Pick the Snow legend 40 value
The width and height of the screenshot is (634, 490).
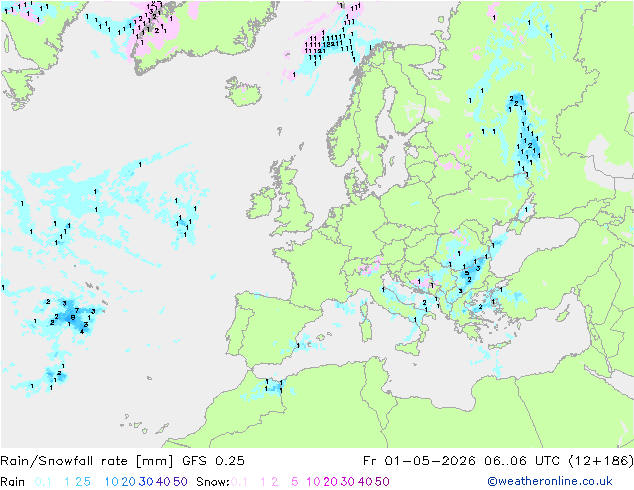[365, 482]
